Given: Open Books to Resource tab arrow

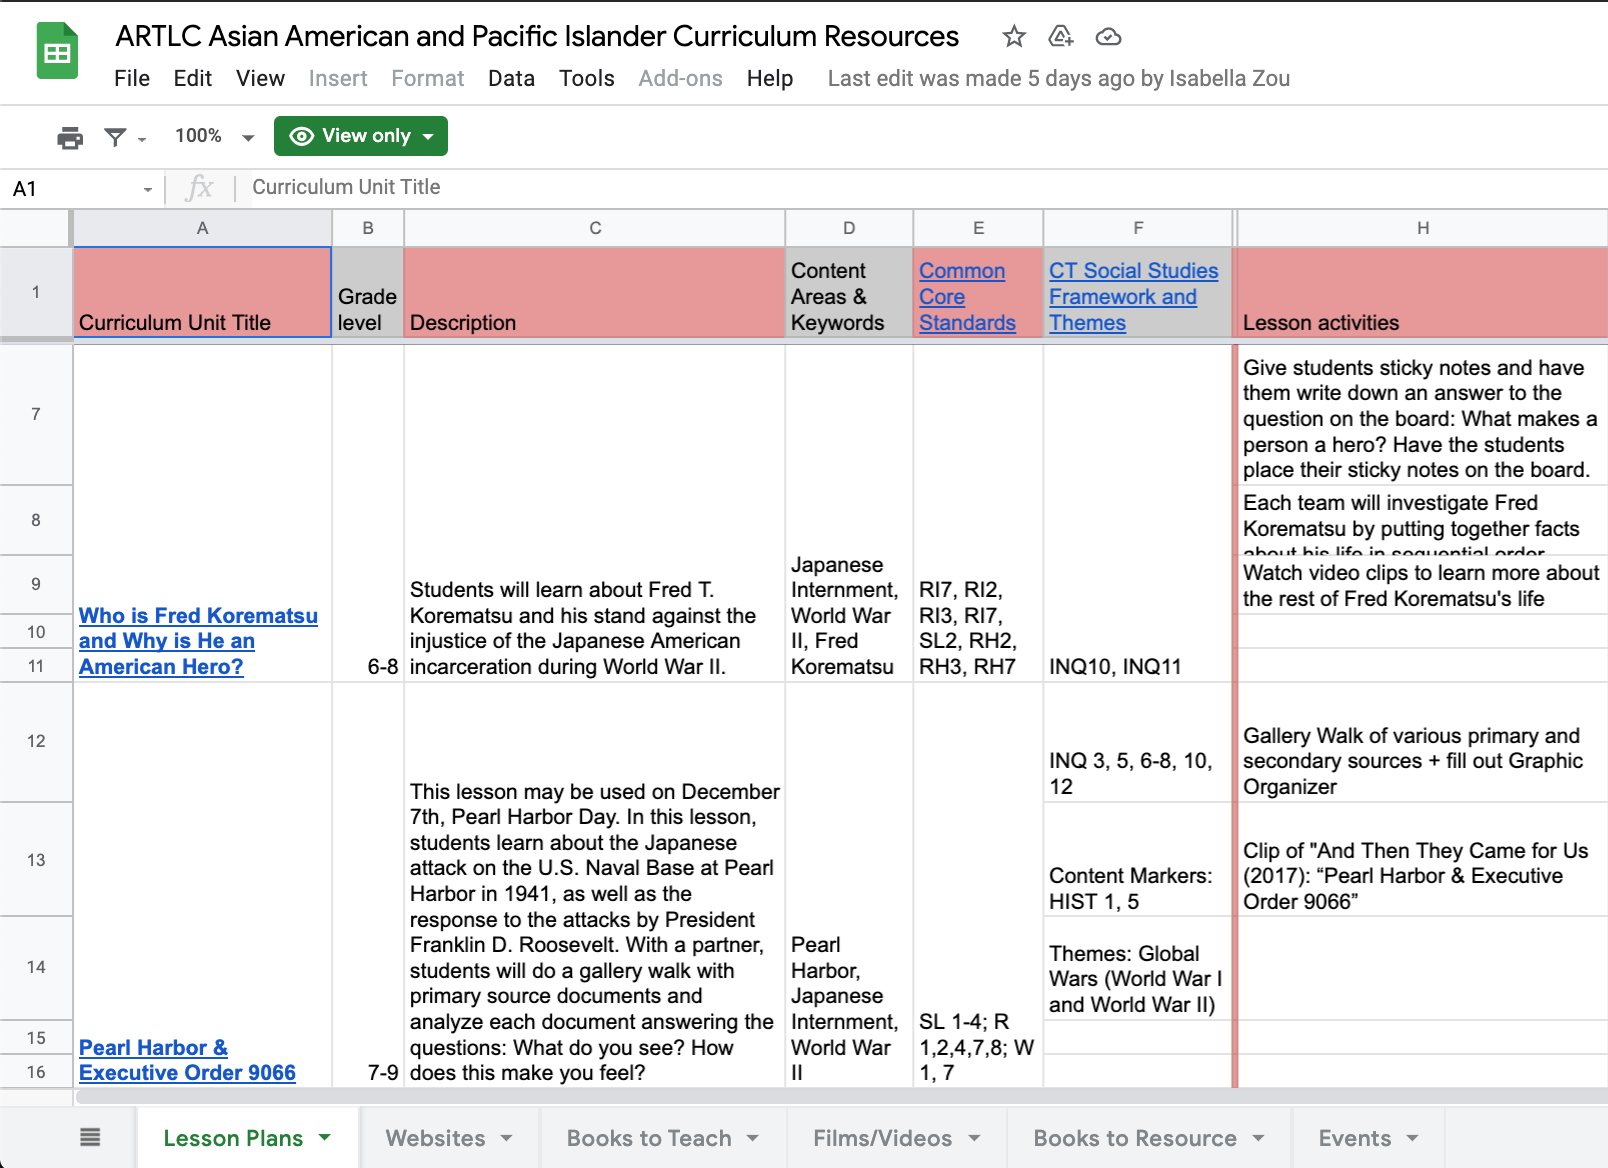Looking at the screenshot, I should (1258, 1138).
